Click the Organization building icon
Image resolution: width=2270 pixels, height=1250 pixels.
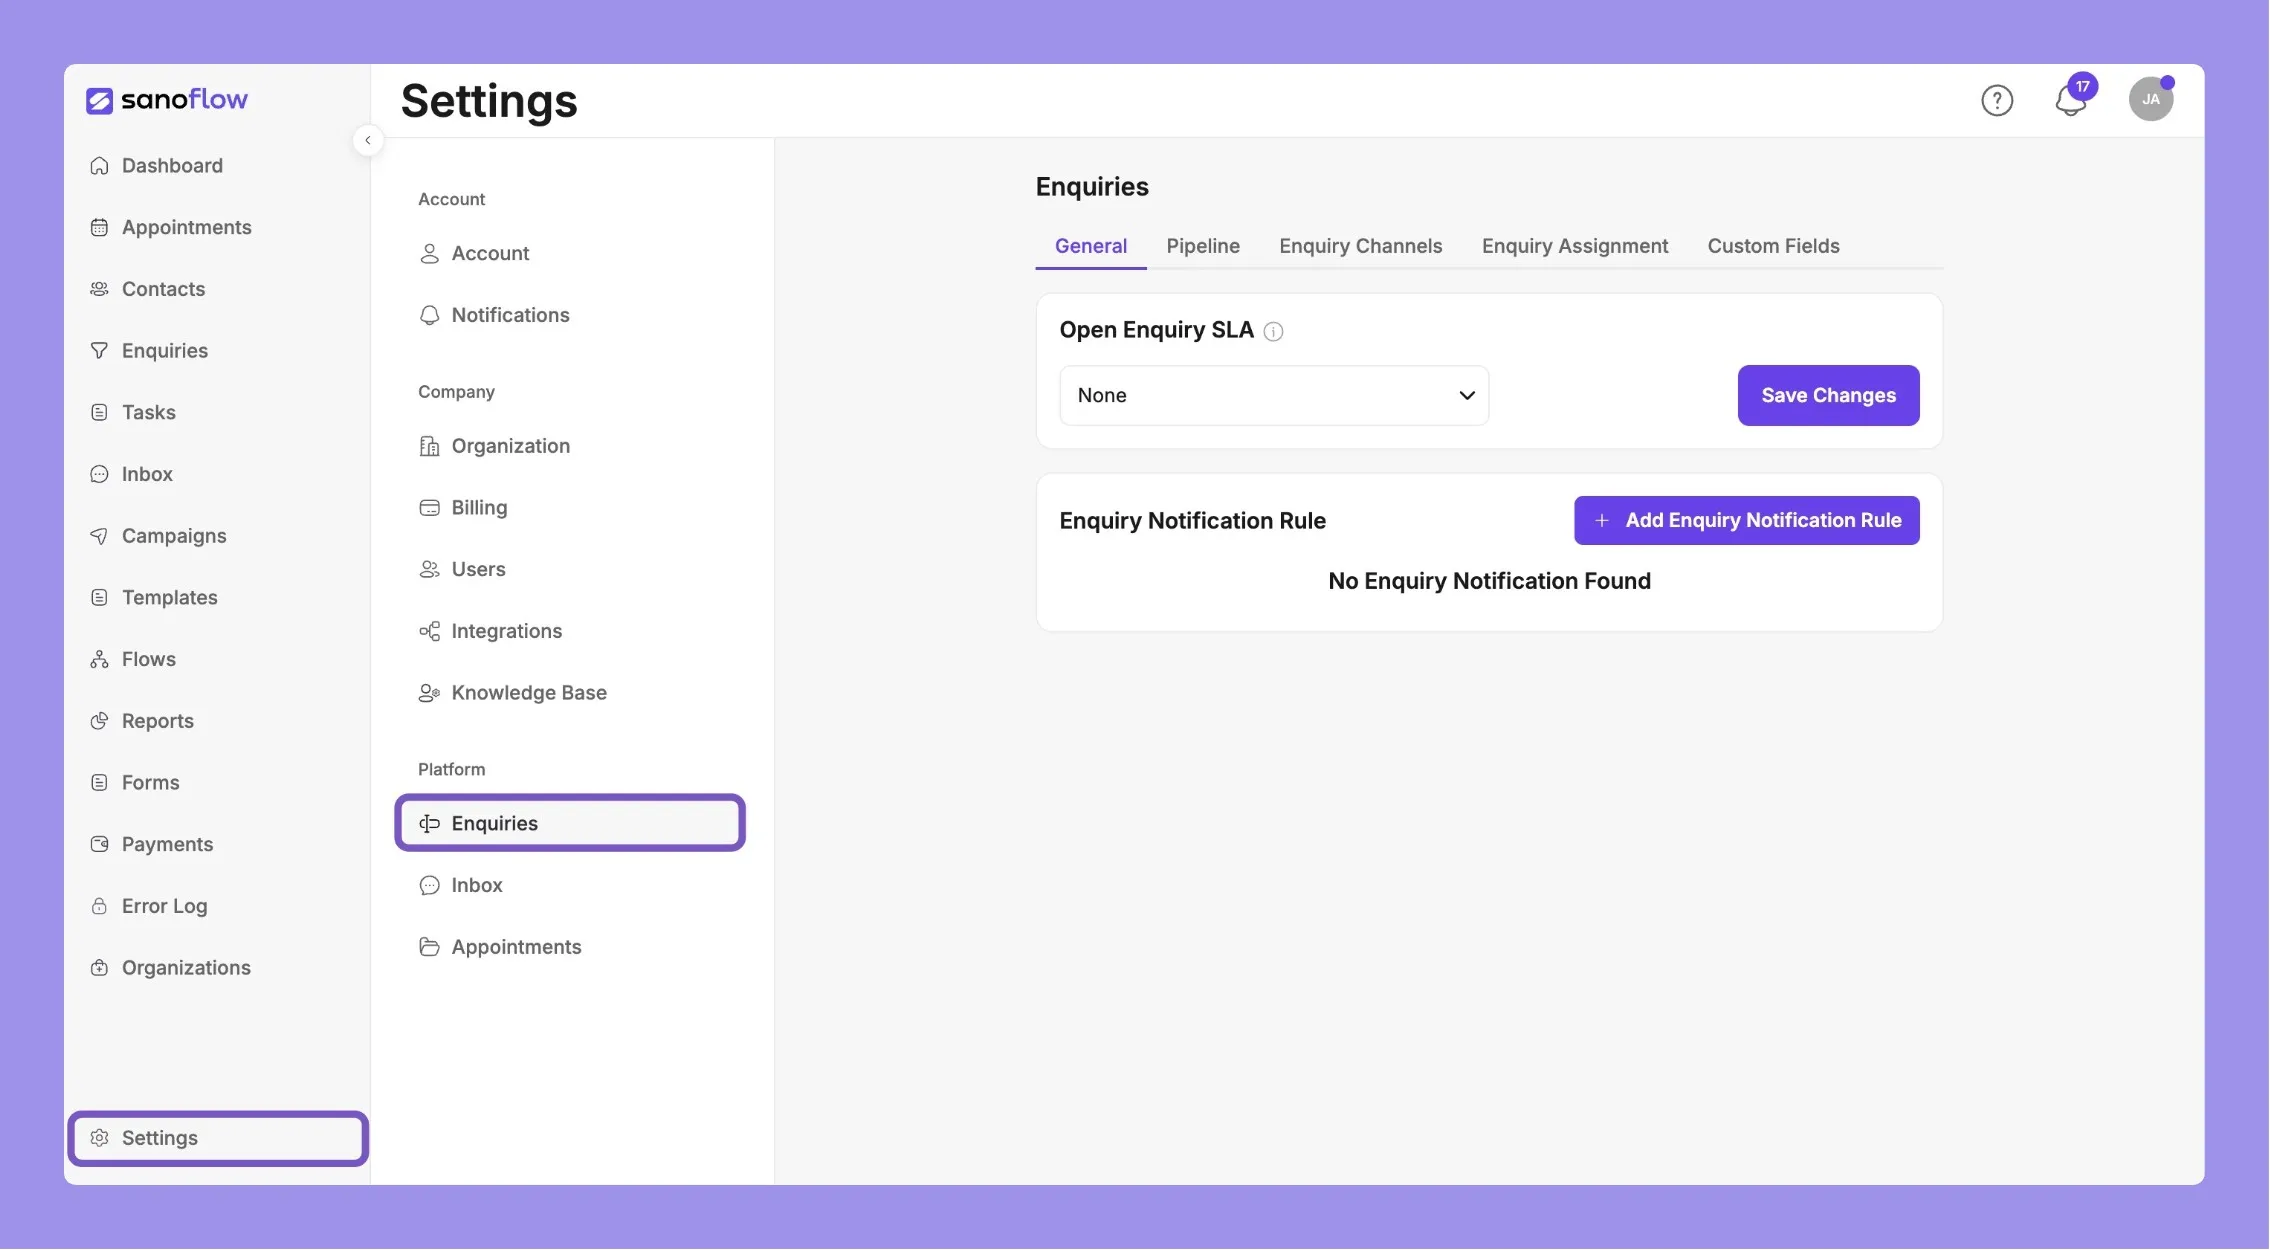[x=429, y=446]
